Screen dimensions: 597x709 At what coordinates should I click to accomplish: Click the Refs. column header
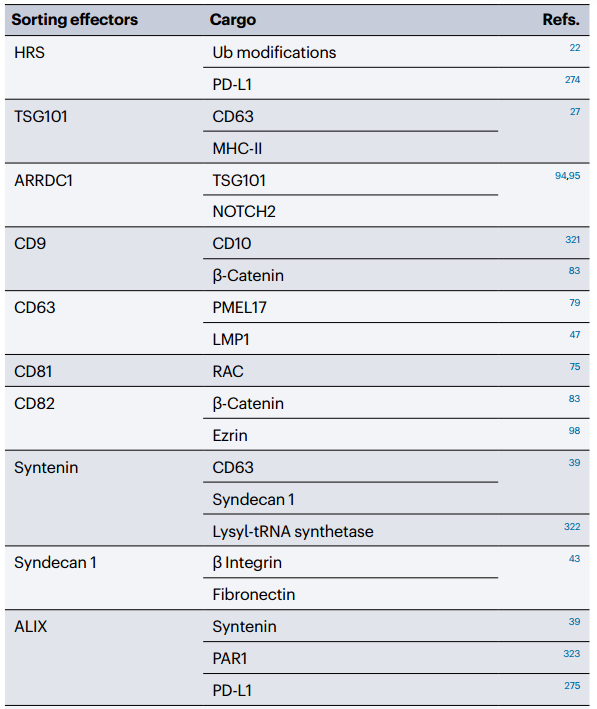point(561,20)
